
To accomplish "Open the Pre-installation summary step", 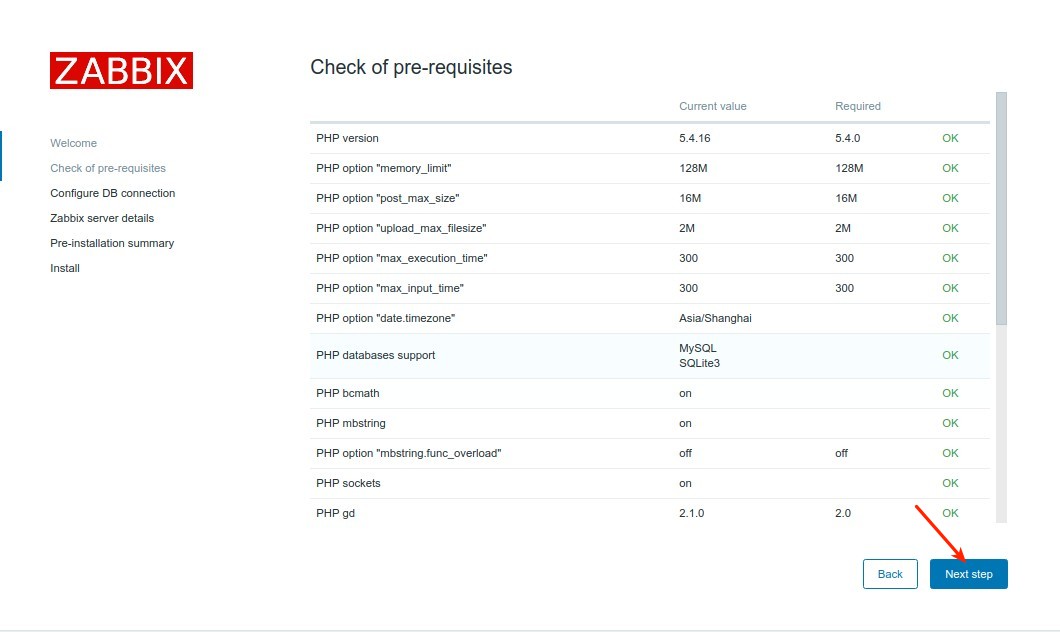I will pos(112,243).
